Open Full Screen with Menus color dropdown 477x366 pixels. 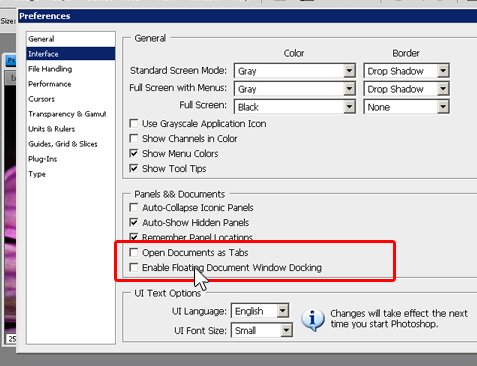click(295, 89)
